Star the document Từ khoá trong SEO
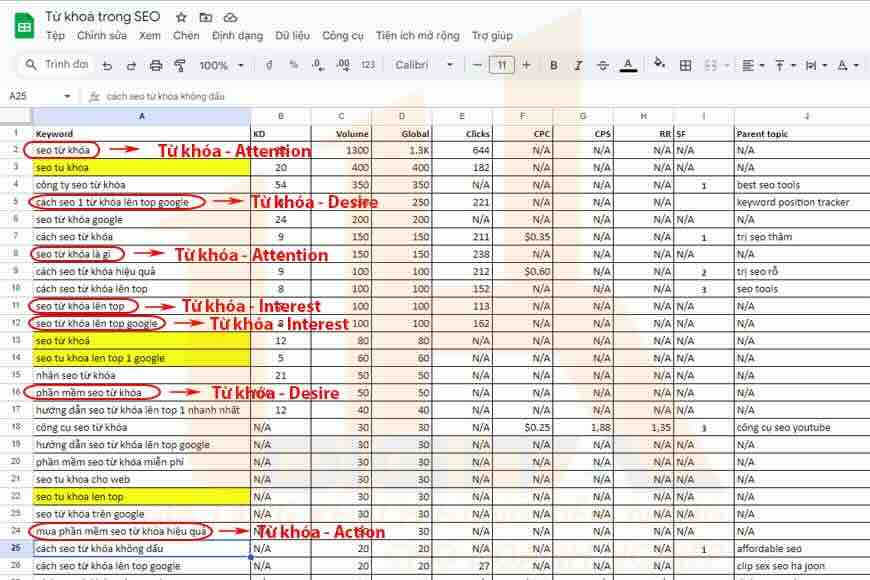 click(181, 18)
